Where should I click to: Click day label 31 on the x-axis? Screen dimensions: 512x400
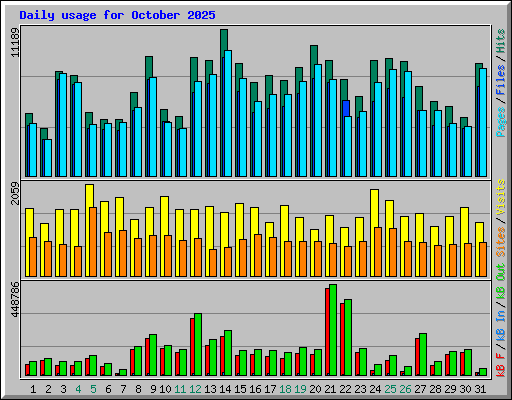480,389
